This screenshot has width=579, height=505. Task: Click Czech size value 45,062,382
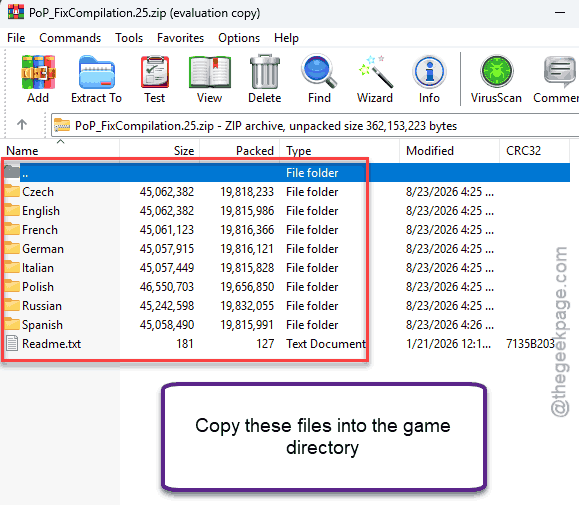coord(167,192)
